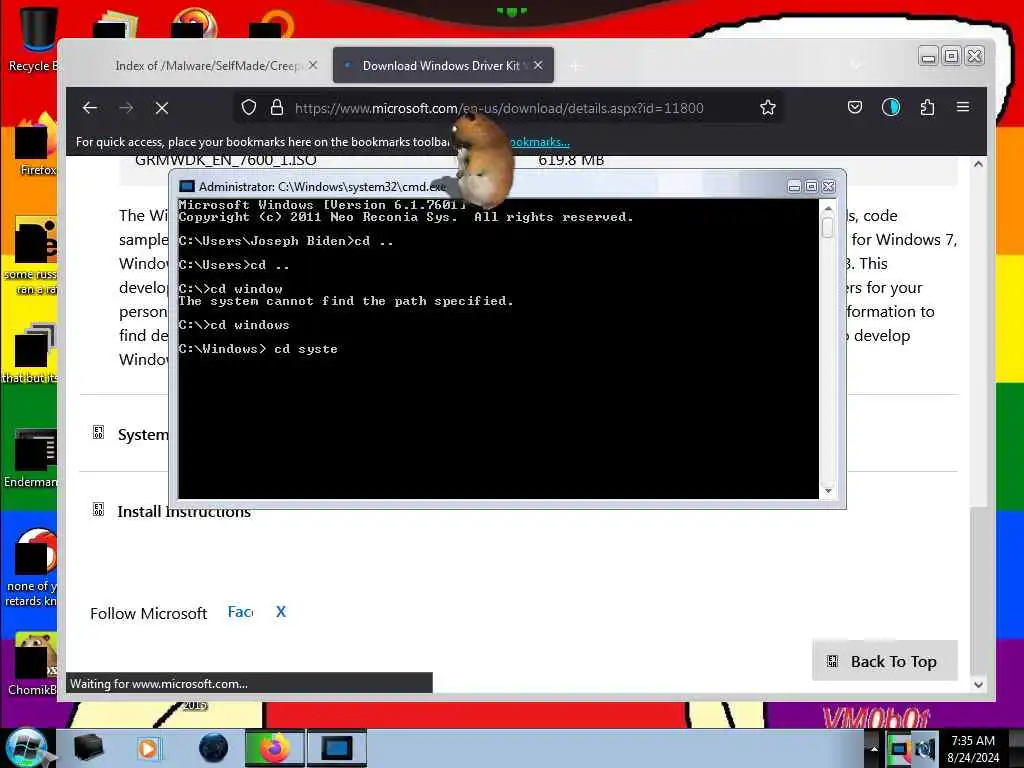Screen dimensions: 1024x768
Task: Stop loading the Microsoft page
Action: (x=162, y=108)
